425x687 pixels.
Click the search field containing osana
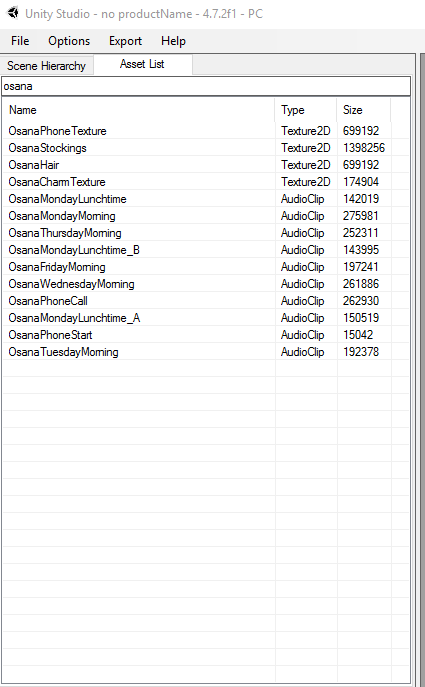pyautogui.click(x=206, y=86)
